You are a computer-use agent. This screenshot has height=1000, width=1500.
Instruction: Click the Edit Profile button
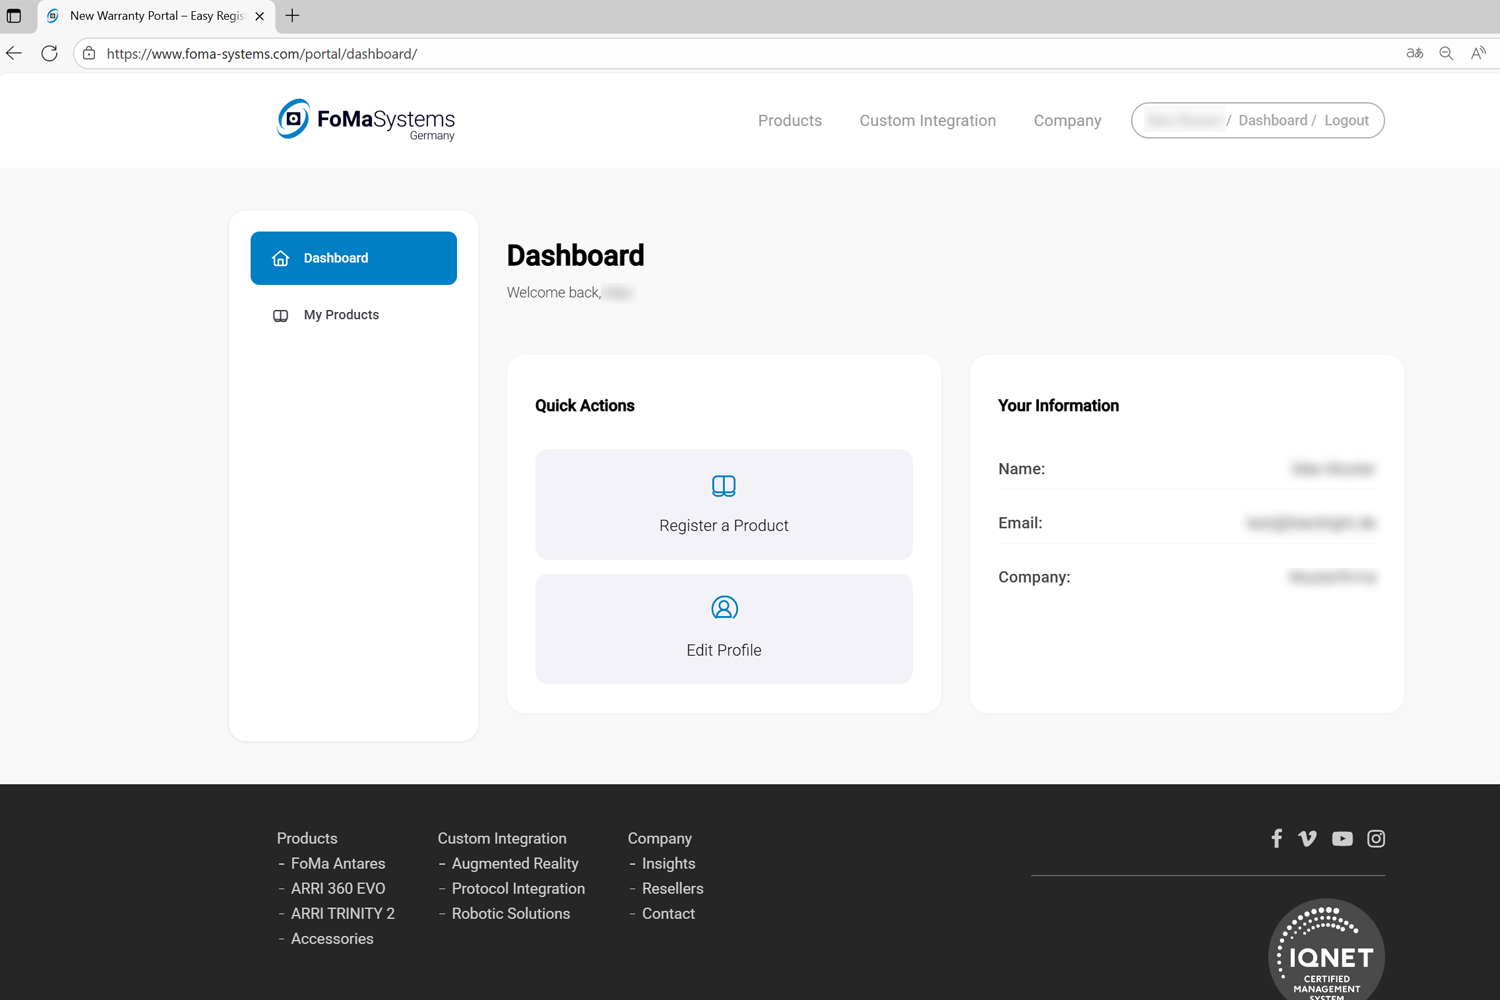723,628
